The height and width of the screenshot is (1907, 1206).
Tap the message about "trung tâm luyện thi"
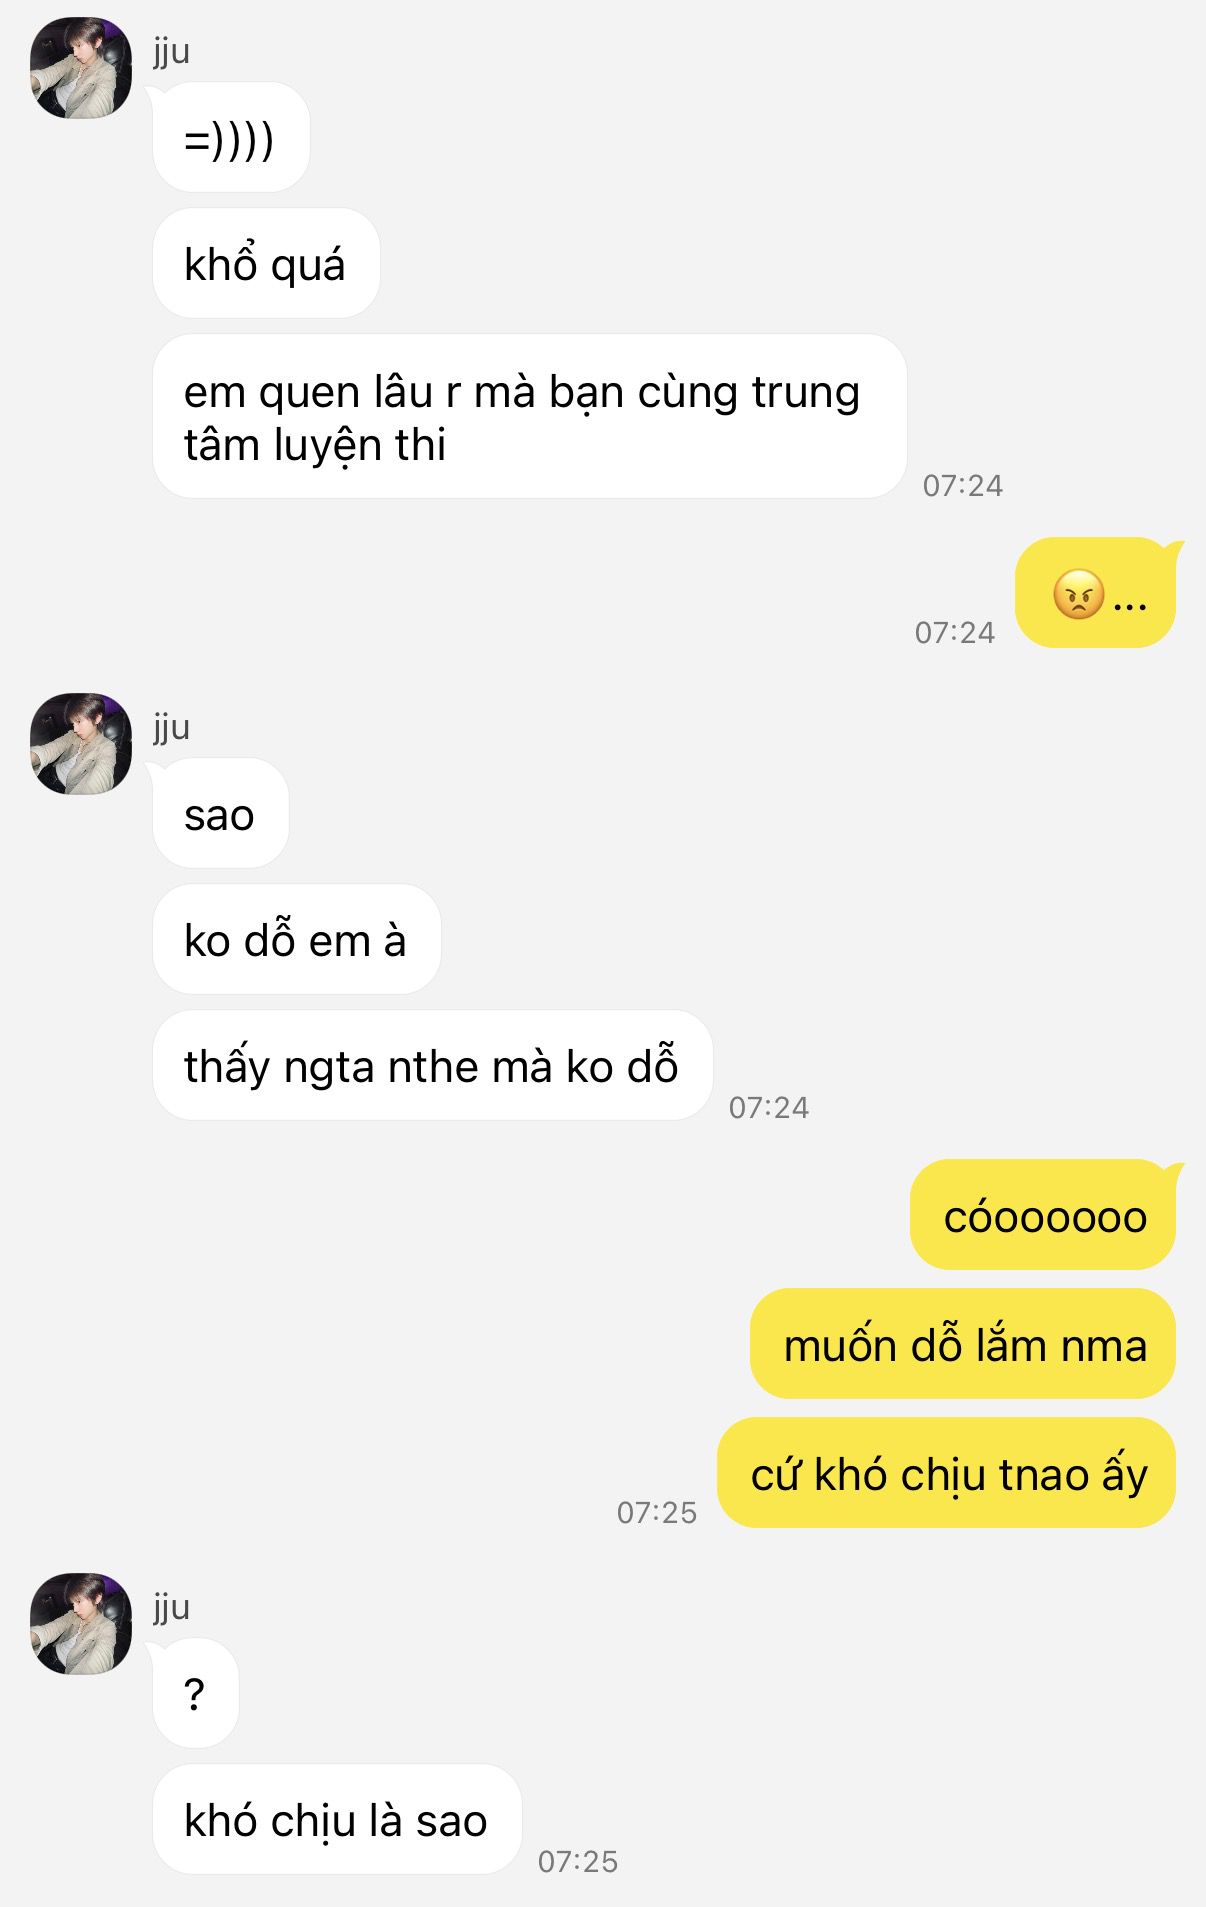(x=529, y=417)
